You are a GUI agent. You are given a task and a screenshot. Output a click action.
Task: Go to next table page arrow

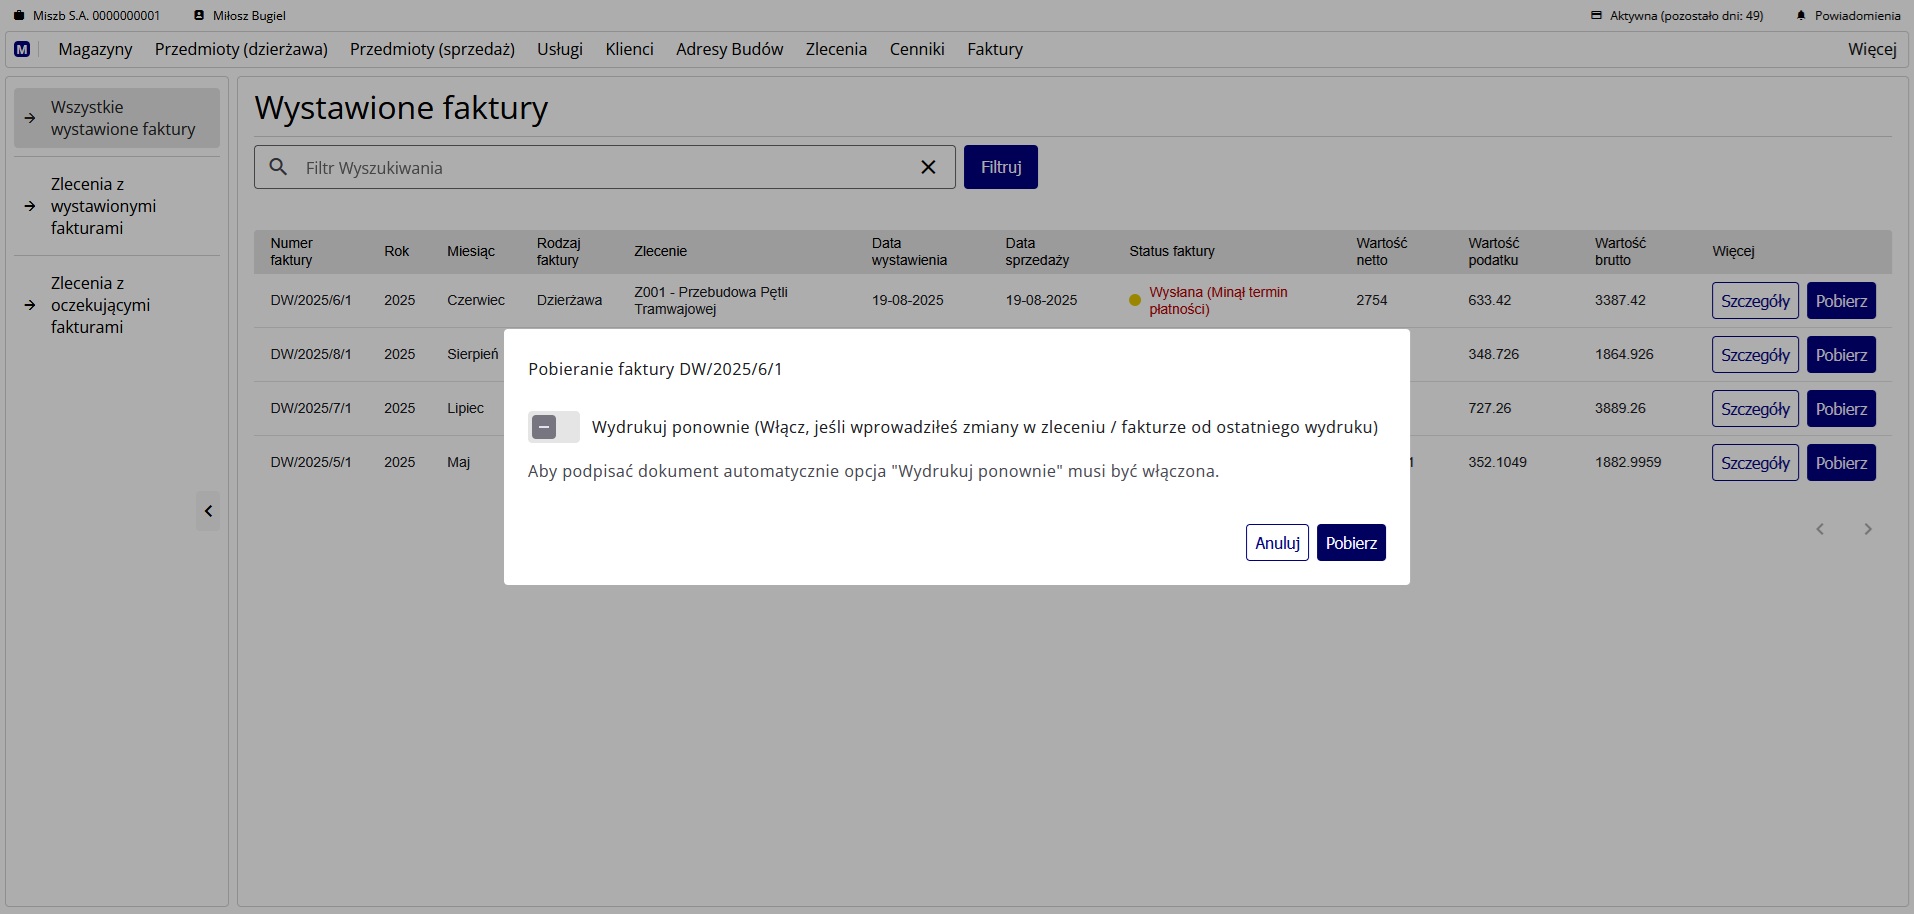1867,529
